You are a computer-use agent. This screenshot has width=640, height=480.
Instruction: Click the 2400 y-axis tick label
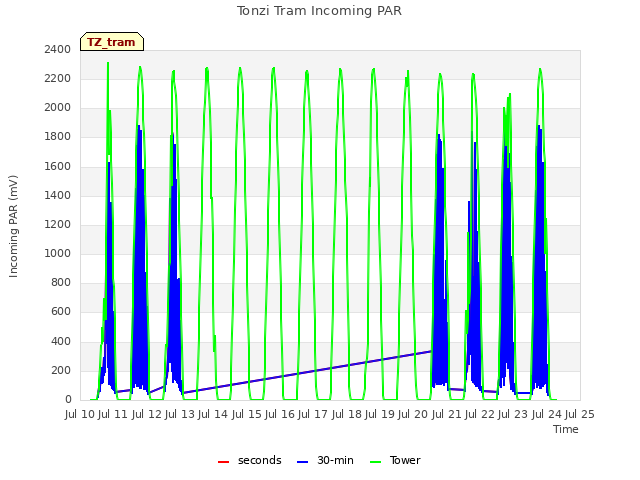point(58,49)
